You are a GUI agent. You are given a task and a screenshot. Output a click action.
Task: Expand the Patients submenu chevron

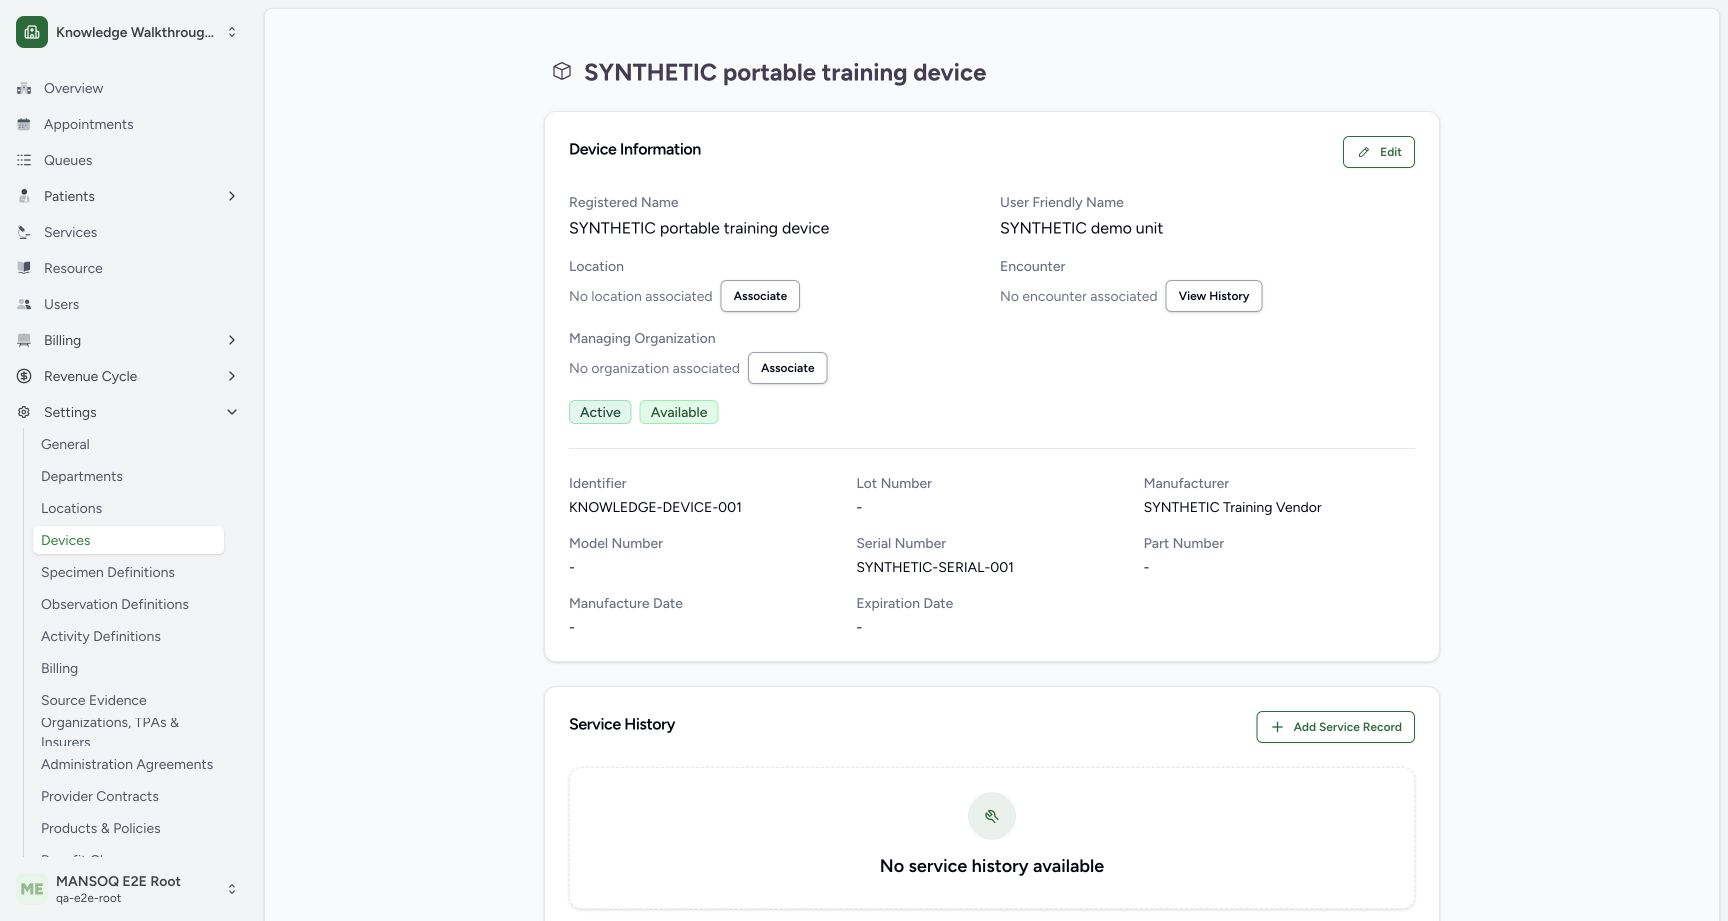click(x=232, y=196)
